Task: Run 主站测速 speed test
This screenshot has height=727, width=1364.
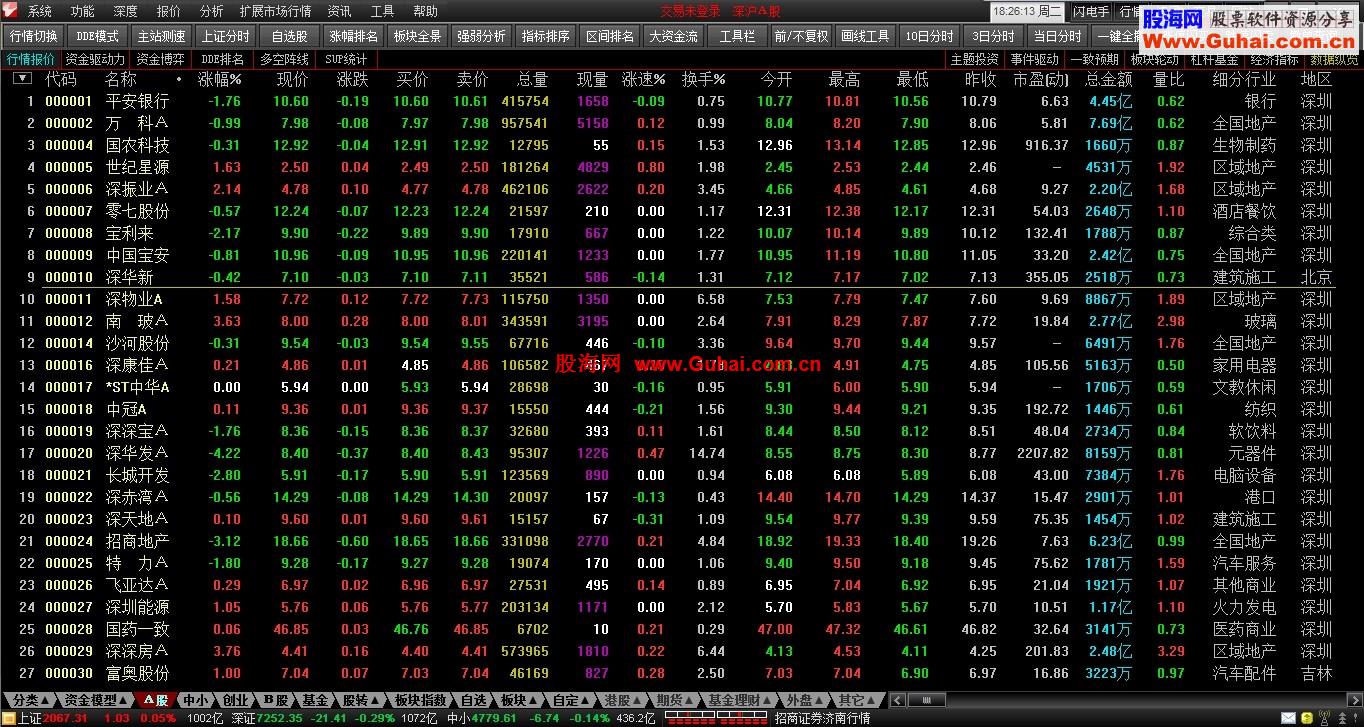Action: click(x=161, y=36)
